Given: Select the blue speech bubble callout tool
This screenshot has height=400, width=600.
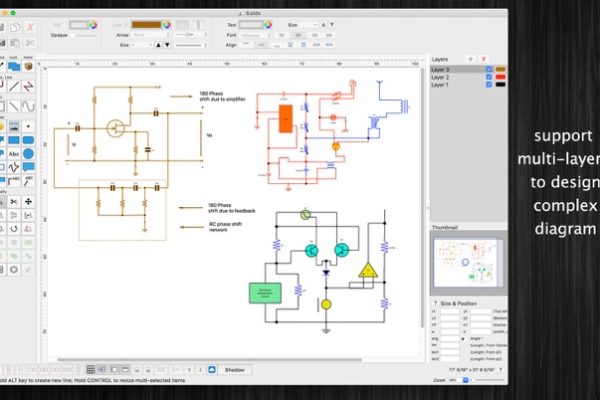Looking at the screenshot, I should click(x=28, y=167).
